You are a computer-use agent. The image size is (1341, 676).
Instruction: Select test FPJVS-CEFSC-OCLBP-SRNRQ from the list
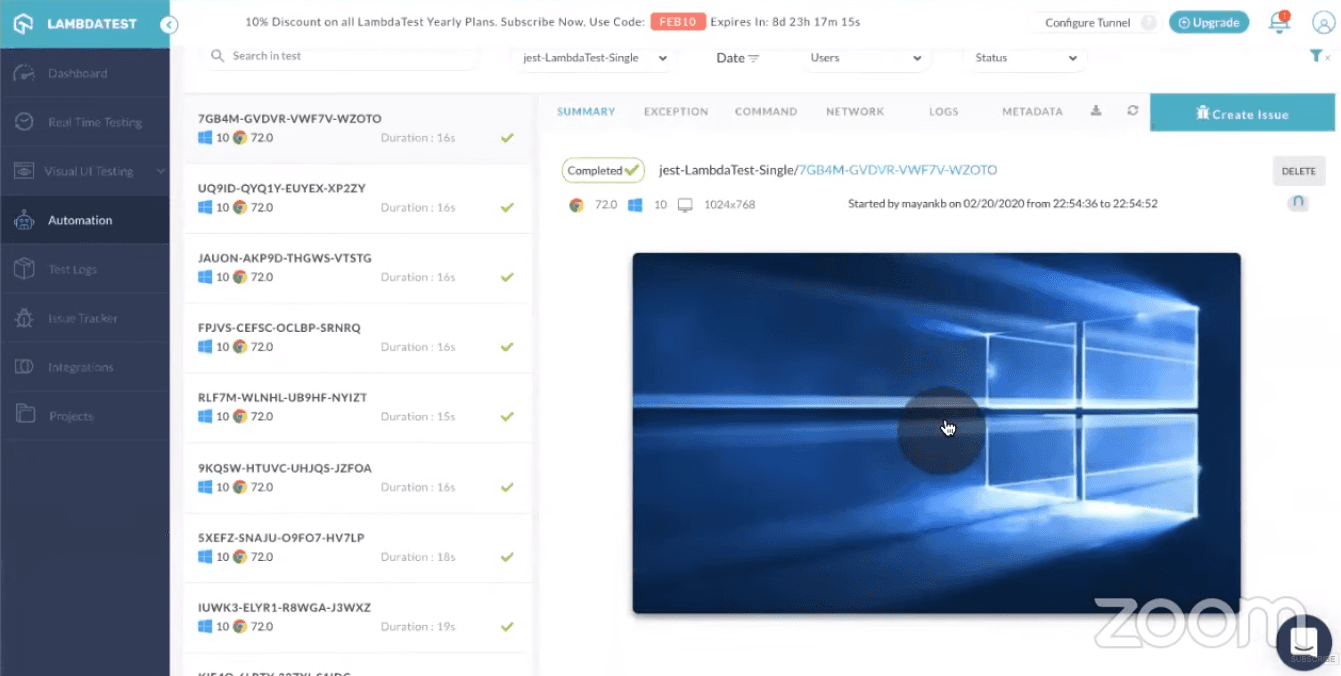(357, 337)
